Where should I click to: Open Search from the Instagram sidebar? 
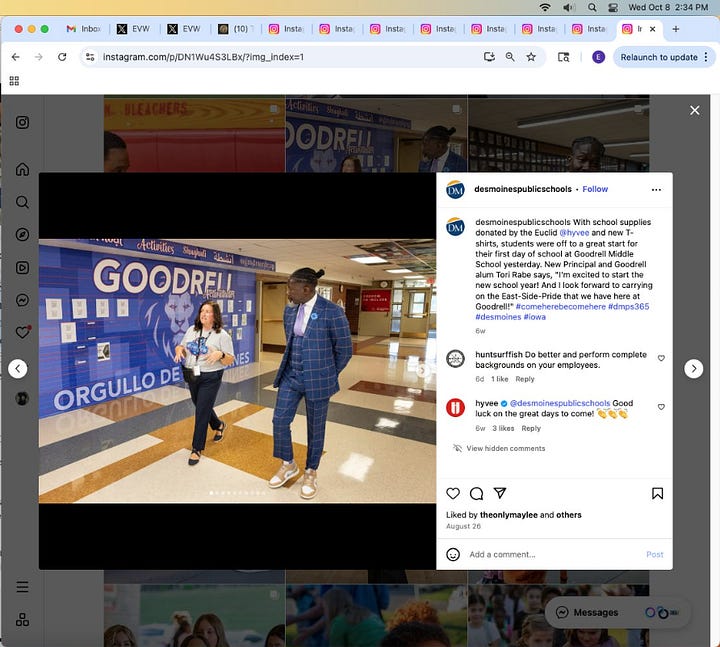[x=22, y=202]
